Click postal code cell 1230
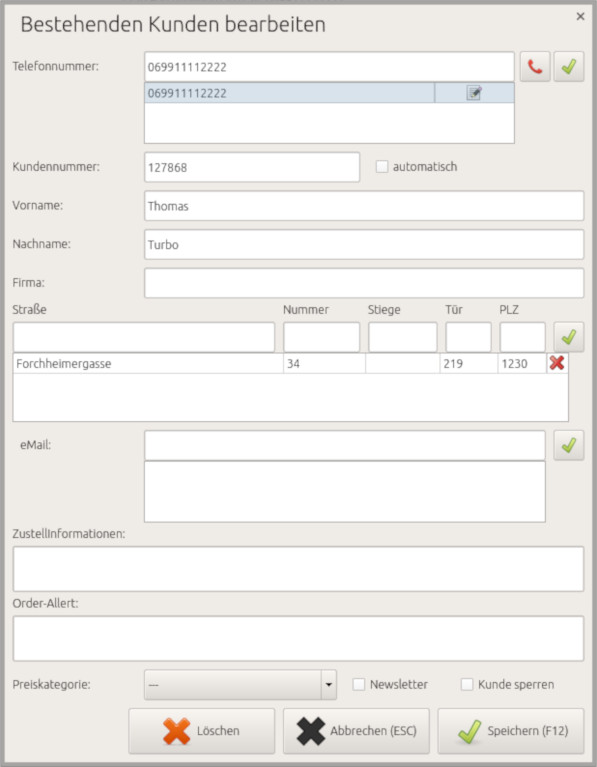The image size is (597, 767). tap(522, 363)
